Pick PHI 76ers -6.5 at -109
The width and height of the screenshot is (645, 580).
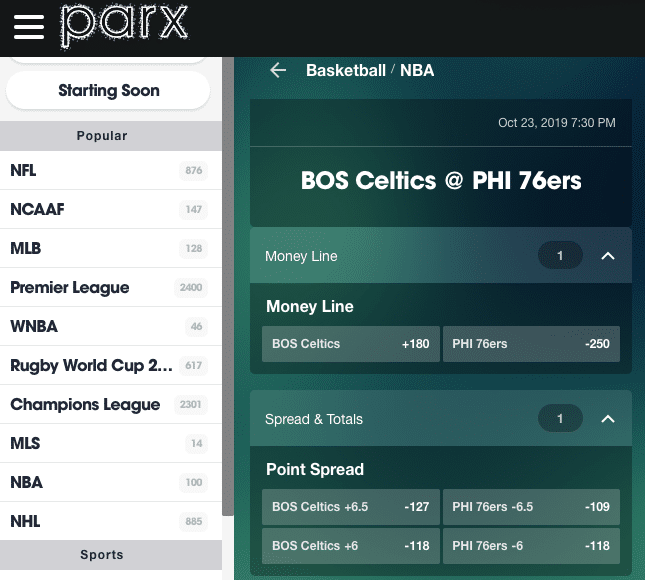coord(531,507)
